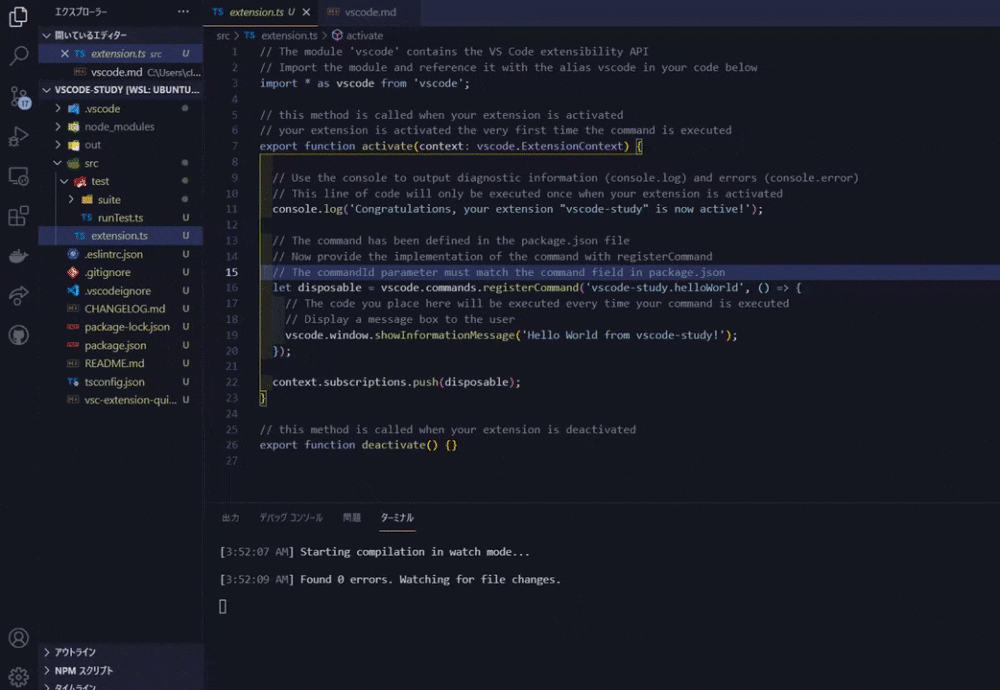Image resolution: width=1000 pixels, height=690 pixels.
Task: Click the Accounts icon at sidebar bottom
Action: pos(17,637)
